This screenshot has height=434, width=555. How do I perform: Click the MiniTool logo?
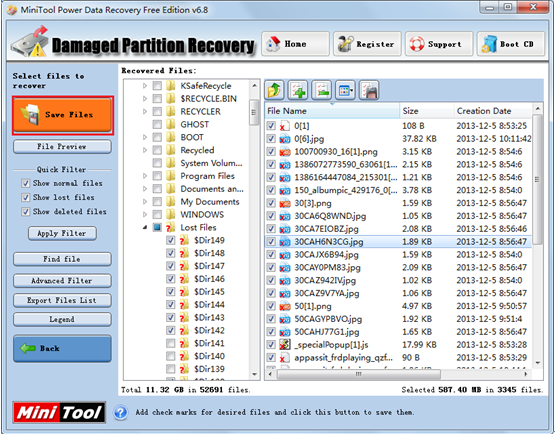[59, 412]
